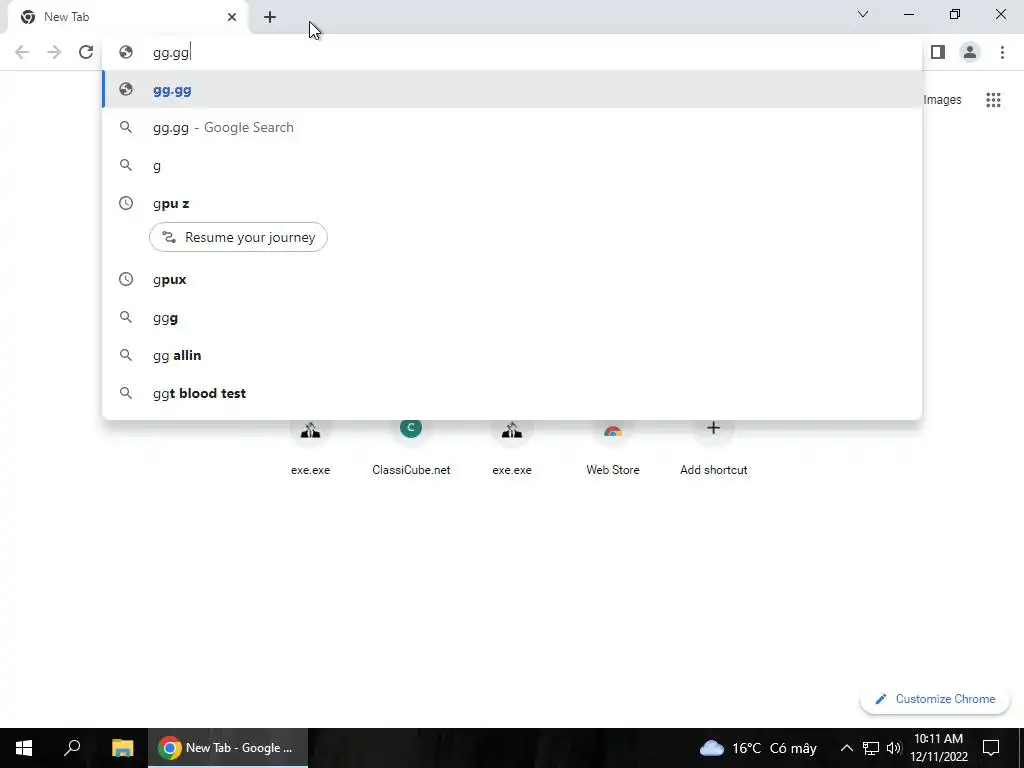
Task: Open the notification center icon
Action: [991, 748]
